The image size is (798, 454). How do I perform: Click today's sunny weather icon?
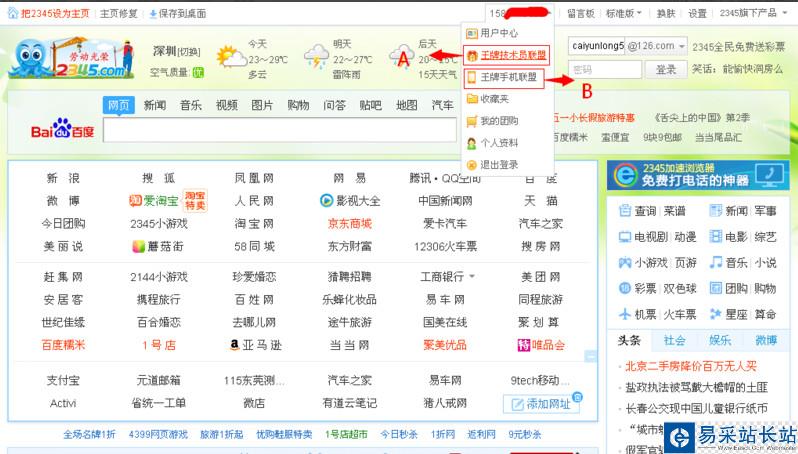click(x=231, y=57)
